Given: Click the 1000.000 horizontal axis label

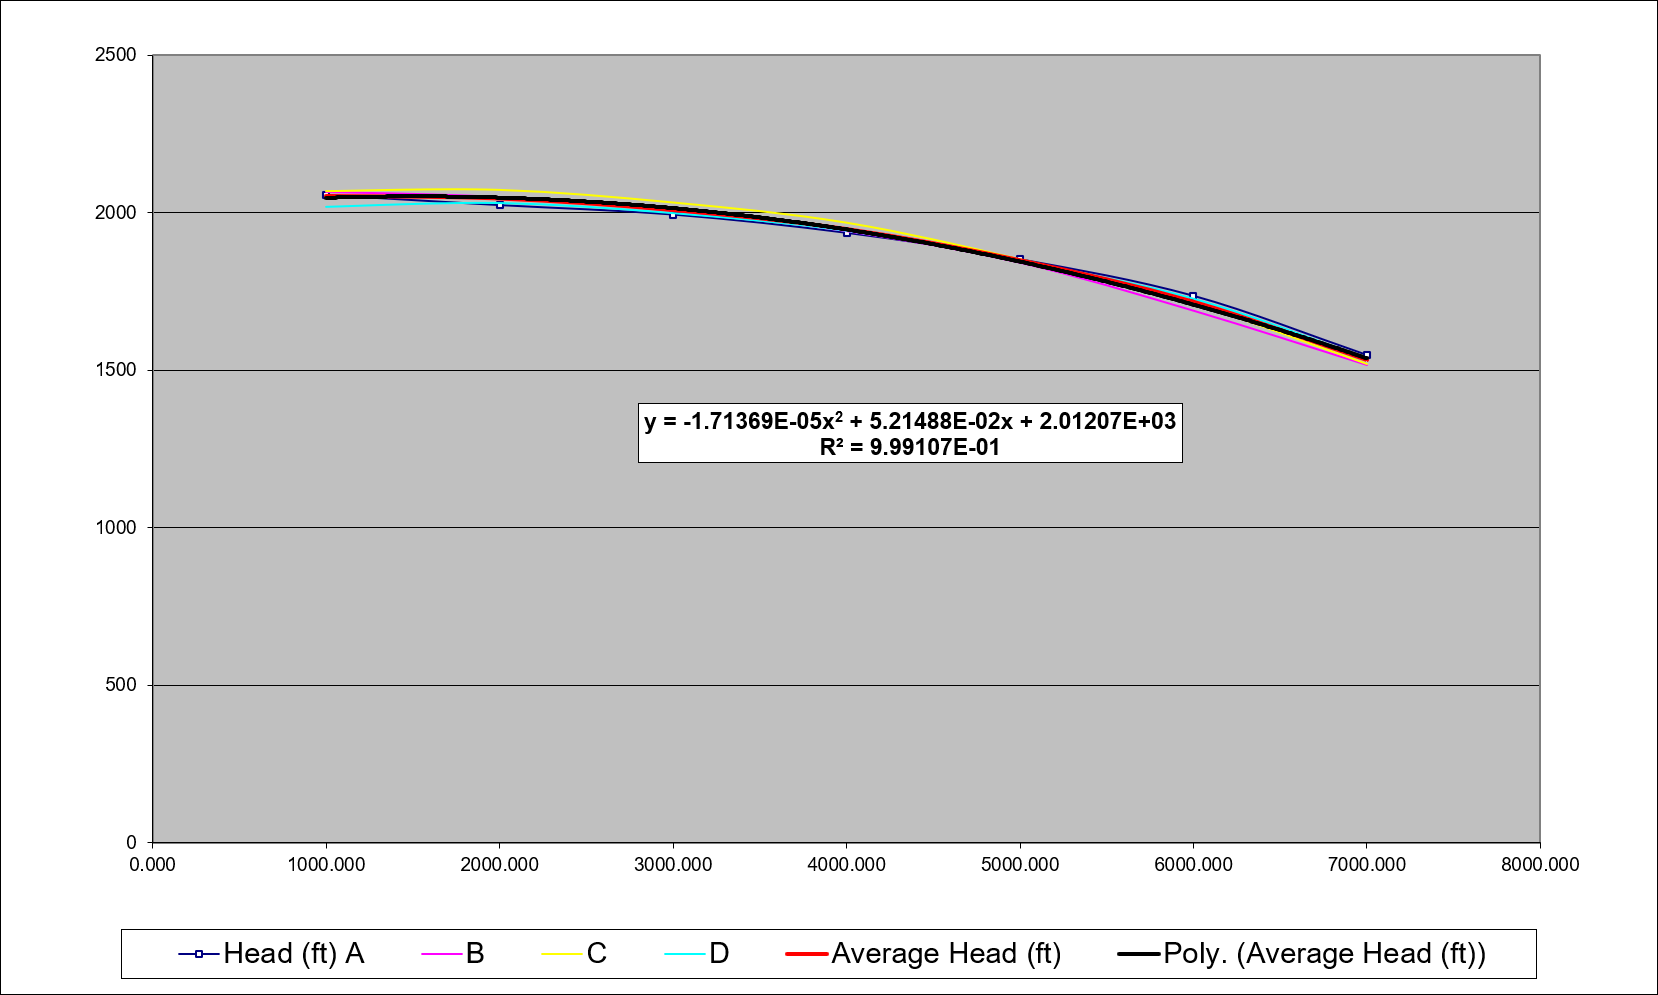Looking at the screenshot, I should point(326,865).
